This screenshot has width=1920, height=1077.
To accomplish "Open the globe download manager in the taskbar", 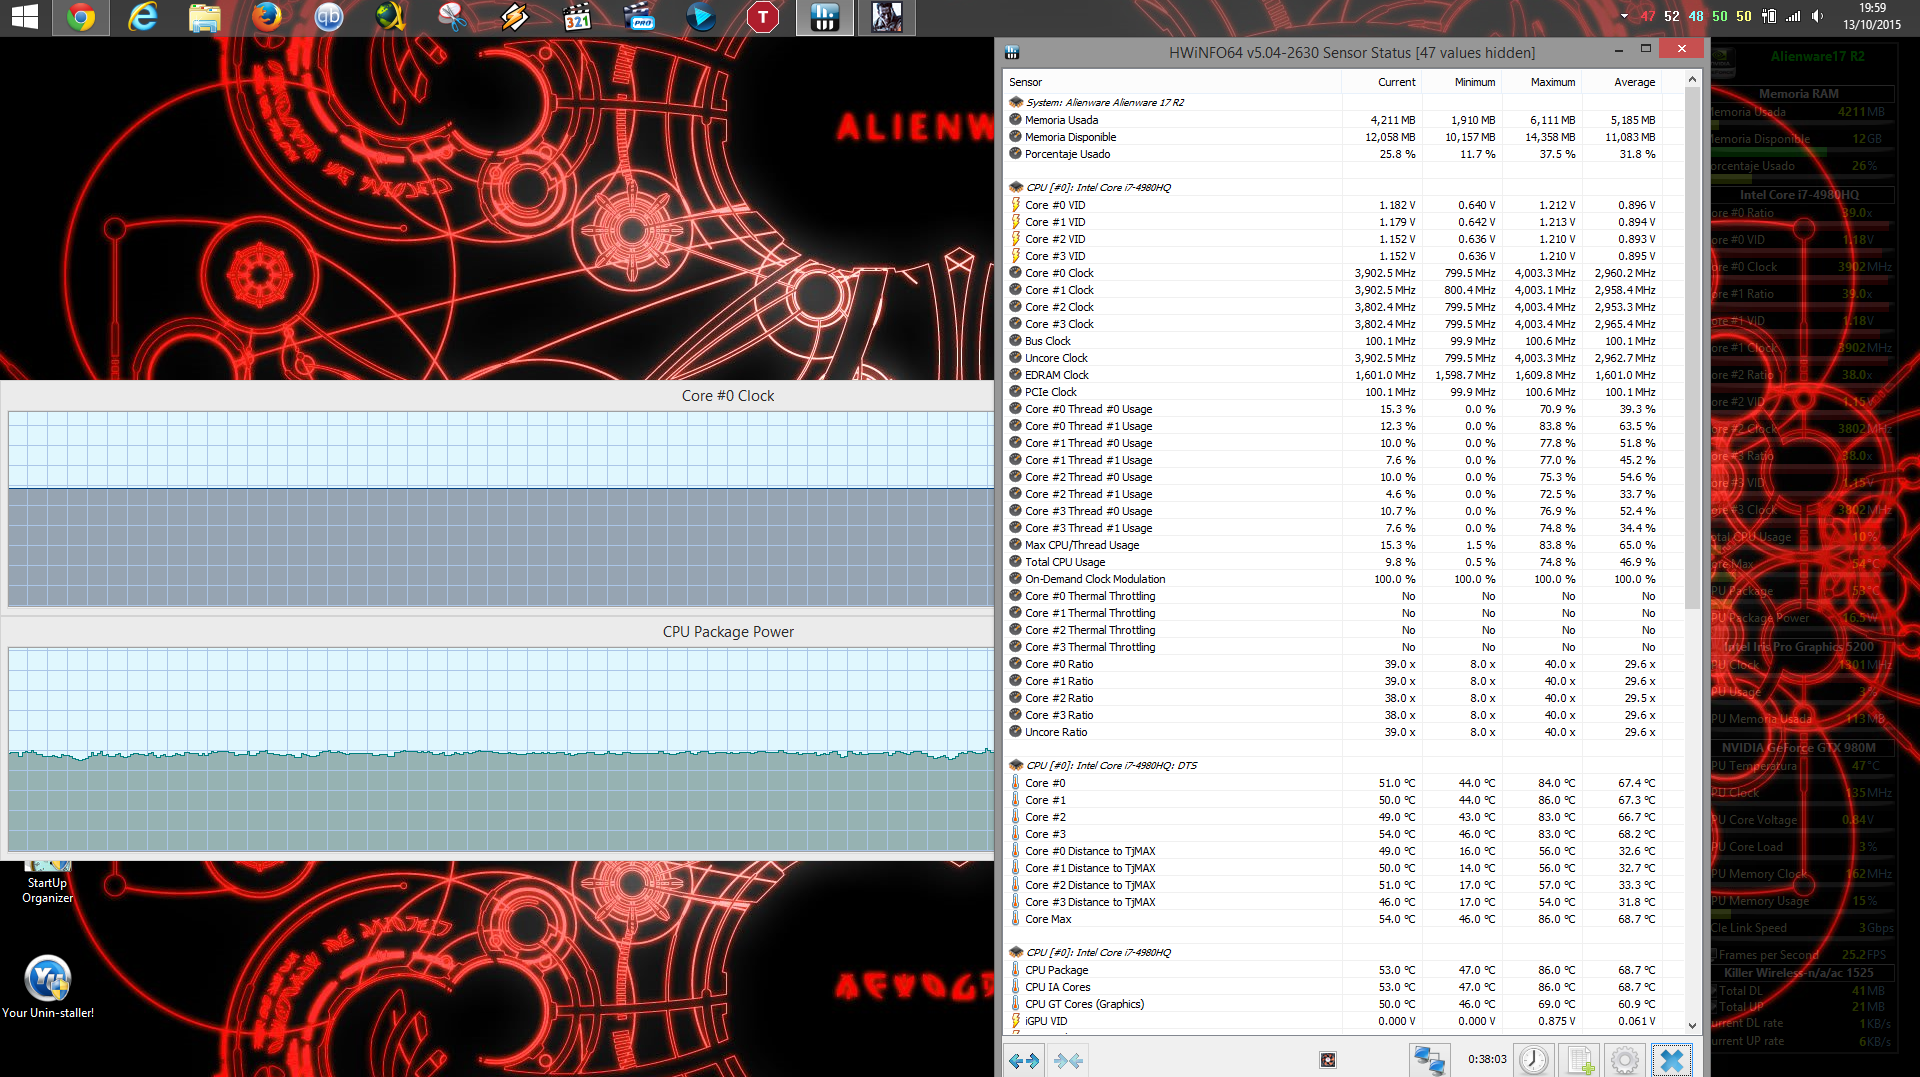I will (x=391, y=17).
